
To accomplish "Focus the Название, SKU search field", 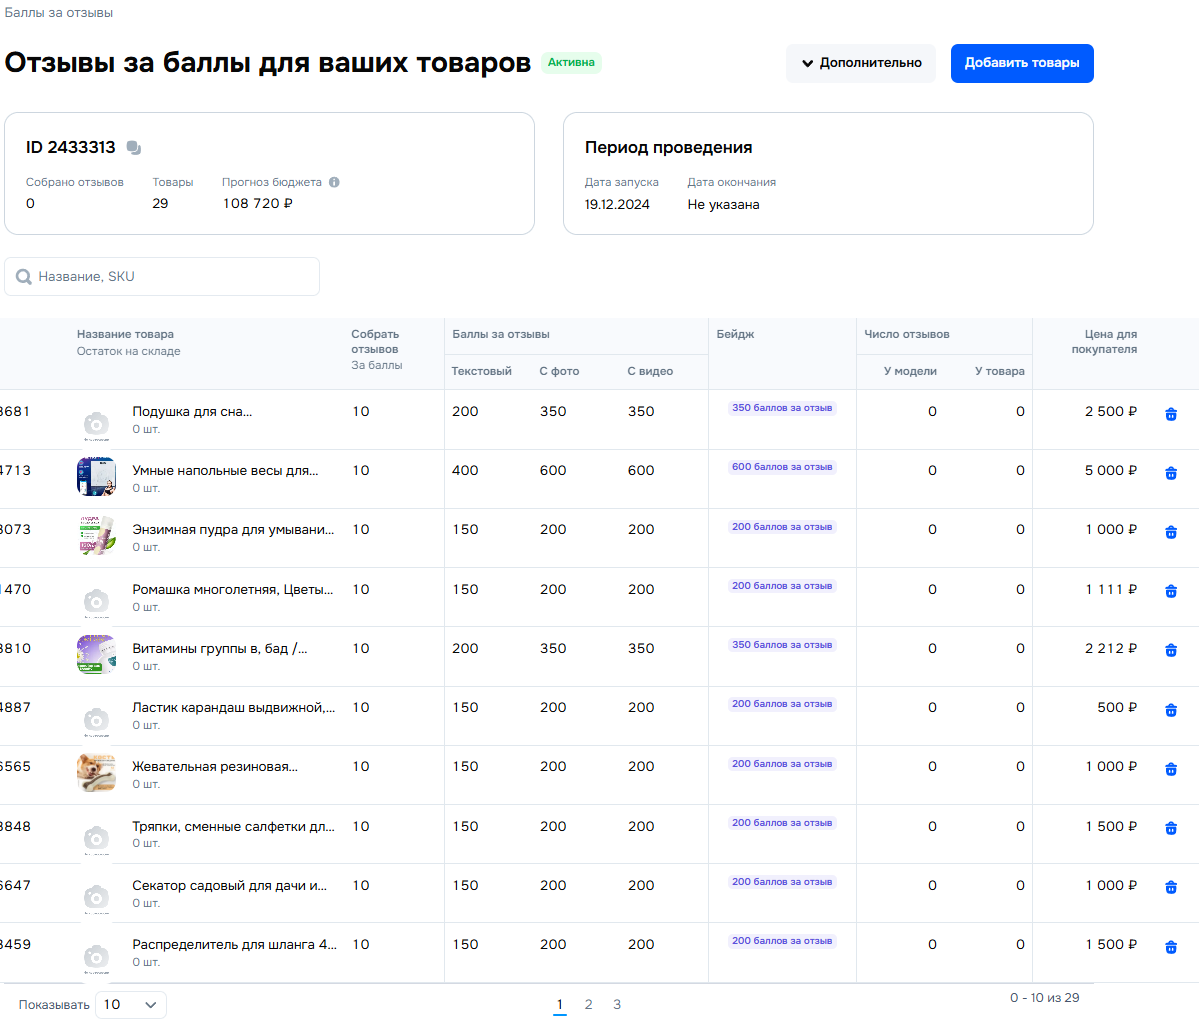I will pyautogui.click(x=162, y=277).
